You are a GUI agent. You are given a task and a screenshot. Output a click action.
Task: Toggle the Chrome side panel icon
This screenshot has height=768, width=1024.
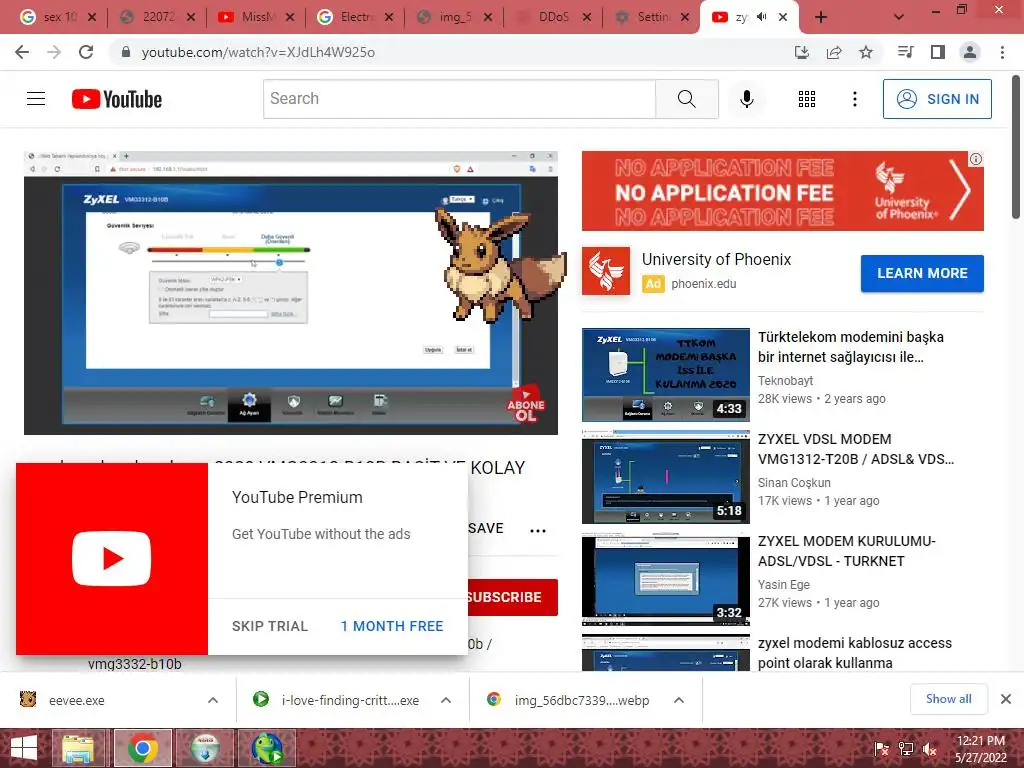[x=938, y=52]
